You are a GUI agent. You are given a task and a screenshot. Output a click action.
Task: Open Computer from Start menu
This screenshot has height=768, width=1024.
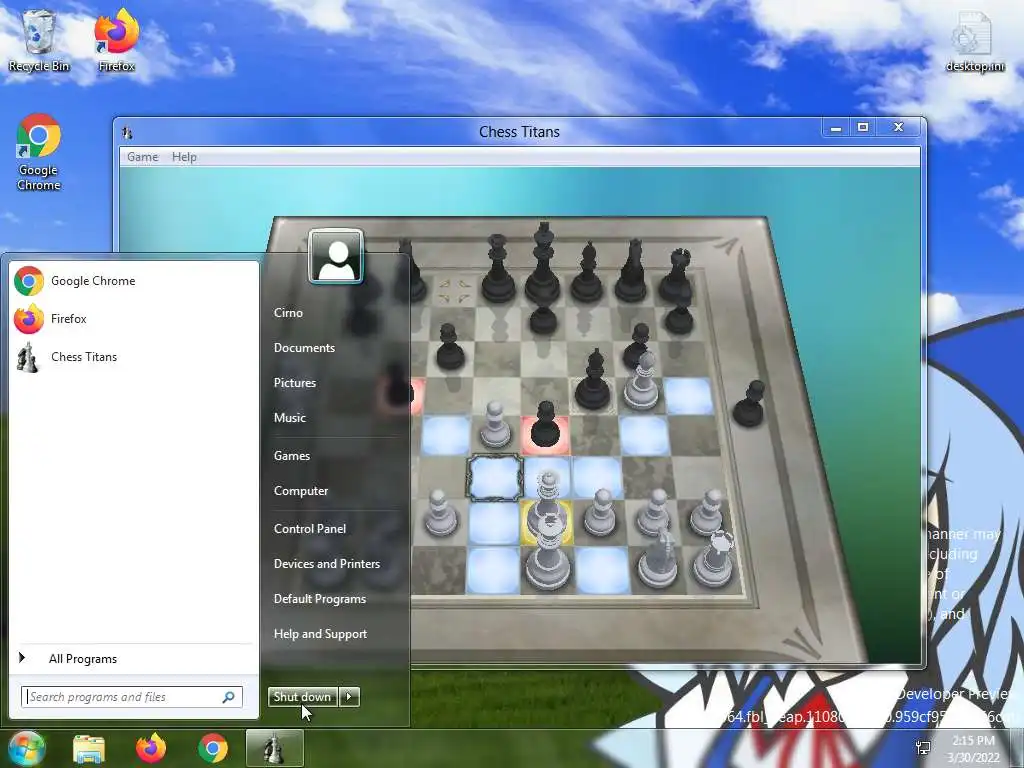tap(300, 491)
